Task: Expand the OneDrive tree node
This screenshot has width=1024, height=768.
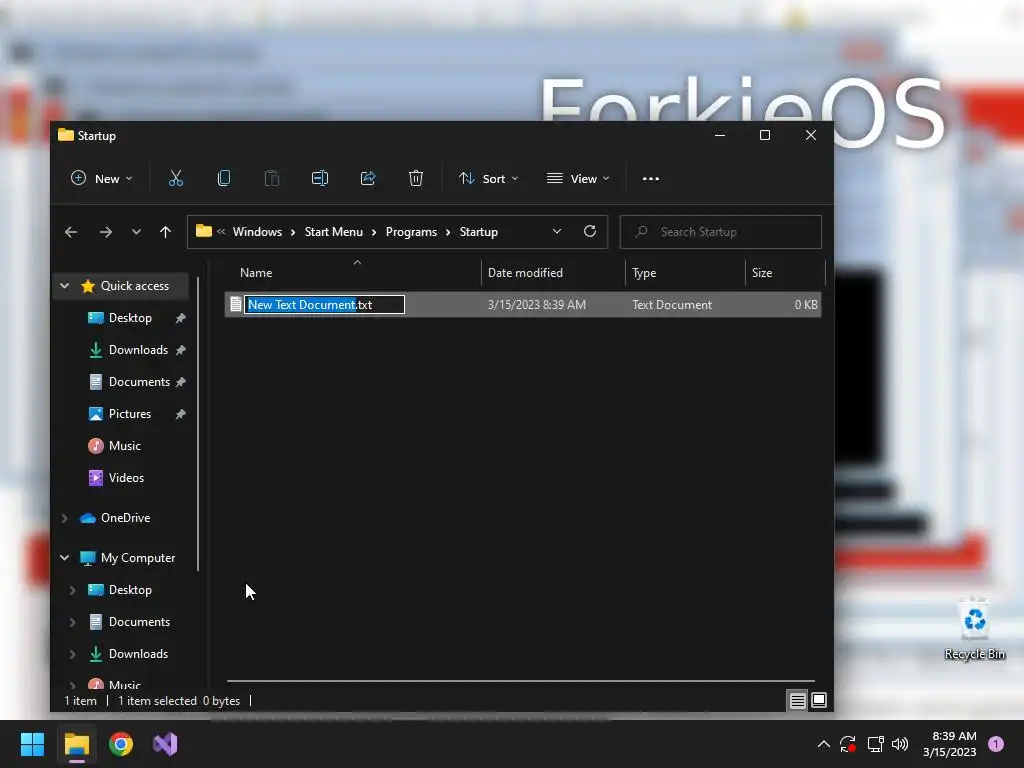Action: tap(65, 518)
